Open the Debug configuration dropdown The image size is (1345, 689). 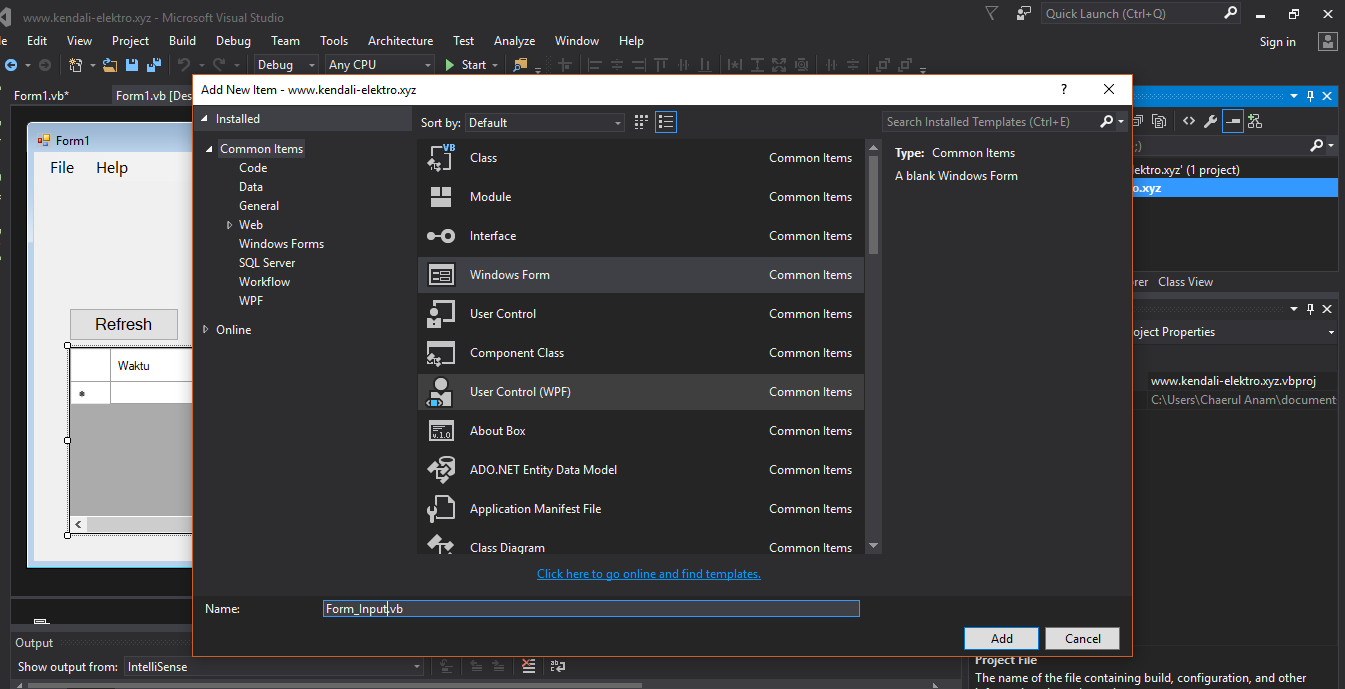point(286,65)
